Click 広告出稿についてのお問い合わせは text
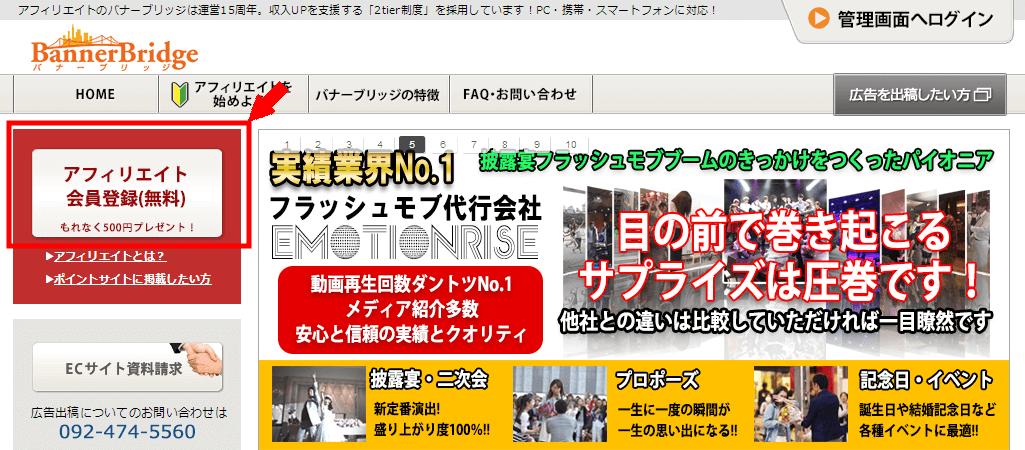This screenshot has width=1025, height=450. pyautogui.click(x=127, y=413)
